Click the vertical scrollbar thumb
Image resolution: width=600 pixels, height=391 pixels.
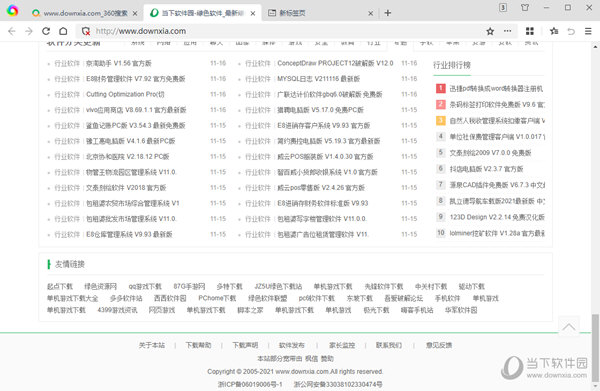(x=595, y=347)
